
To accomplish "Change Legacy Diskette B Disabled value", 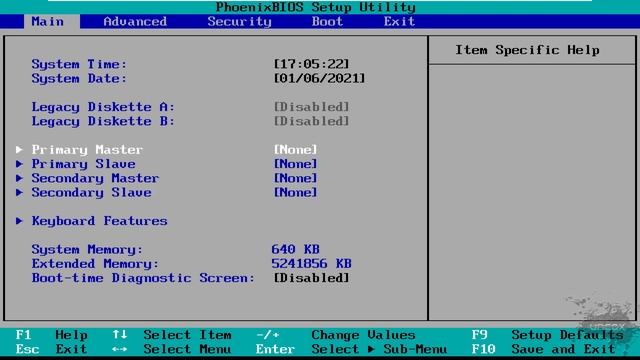I will tap(311, 121).
